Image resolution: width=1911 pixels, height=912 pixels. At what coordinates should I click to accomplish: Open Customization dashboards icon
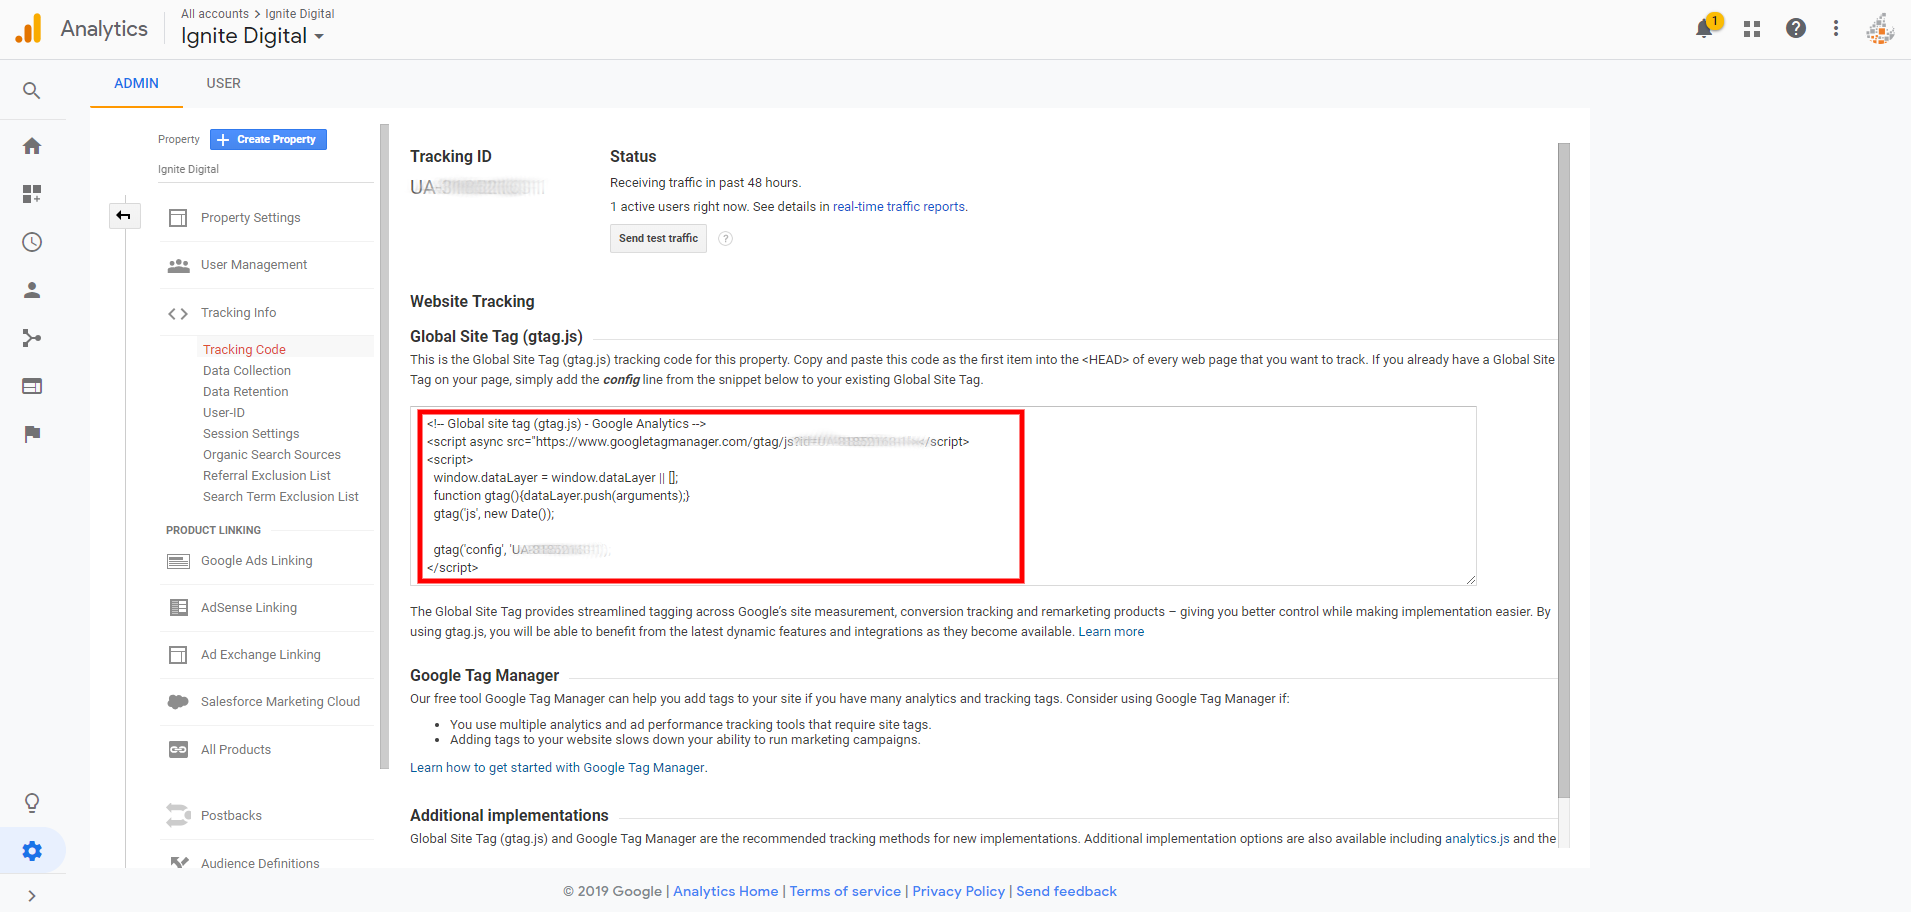[32, 194]
